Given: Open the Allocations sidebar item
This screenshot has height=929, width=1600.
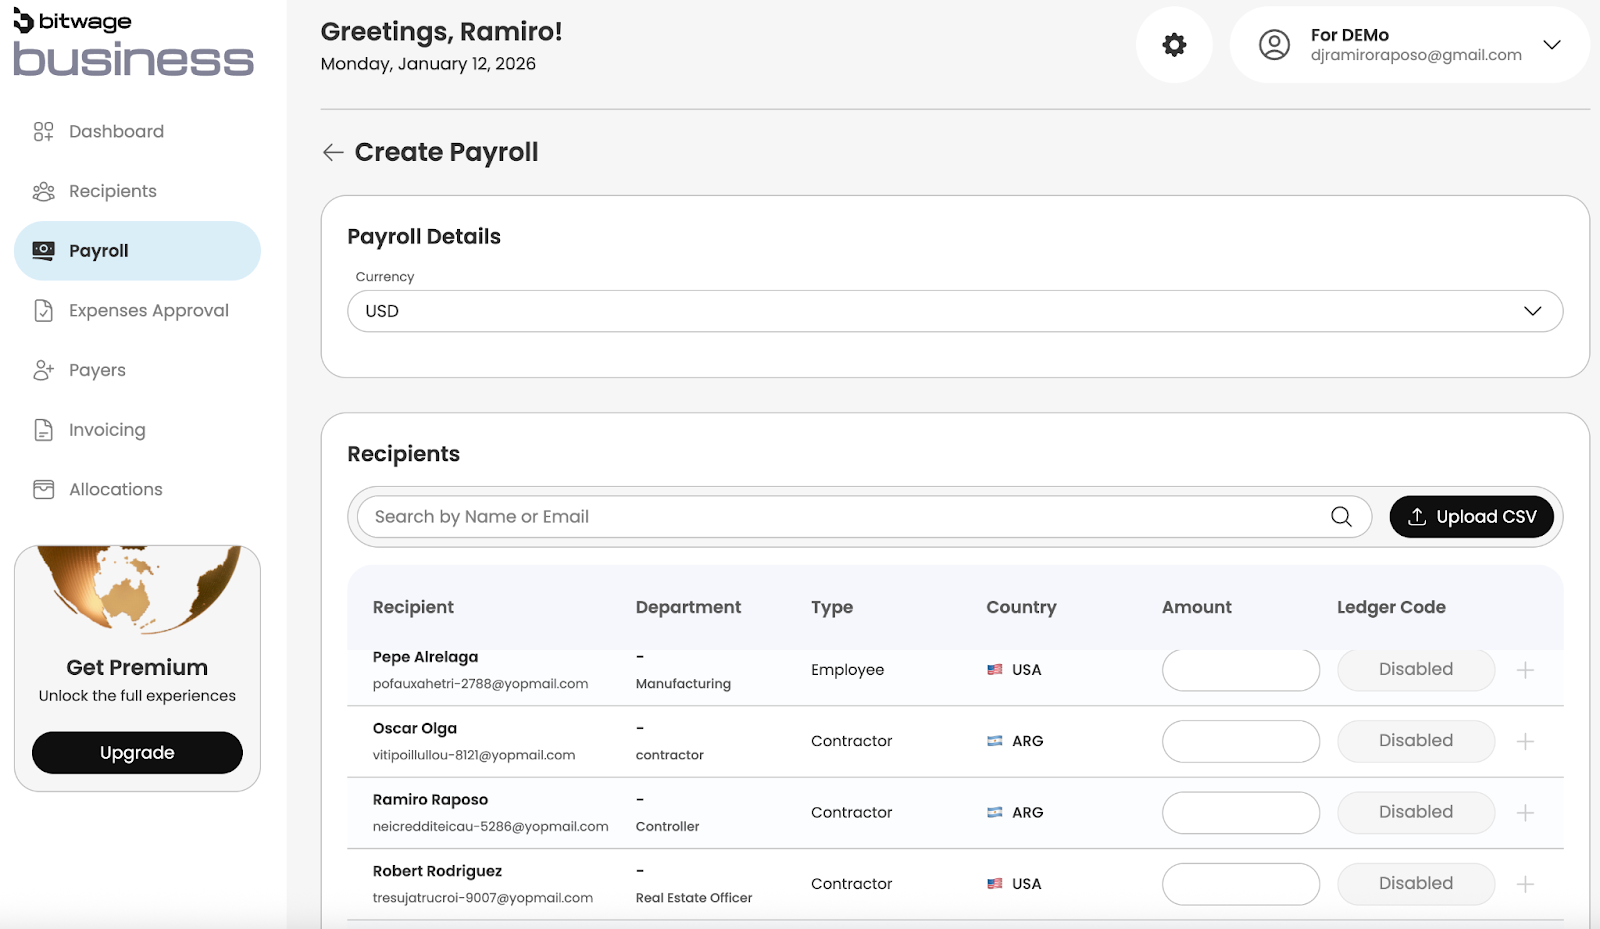Looking at the screenshot, I should (x=115, y=489).
